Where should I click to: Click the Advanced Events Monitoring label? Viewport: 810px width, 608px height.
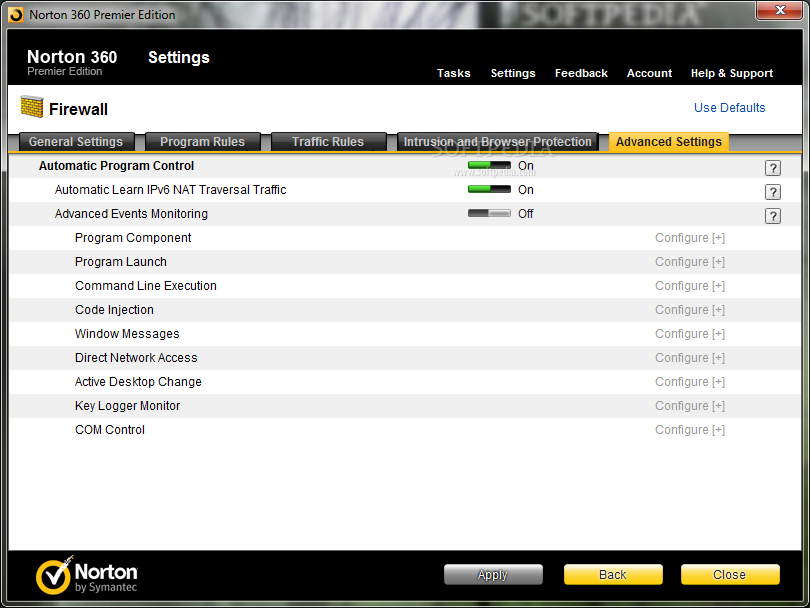131,214
